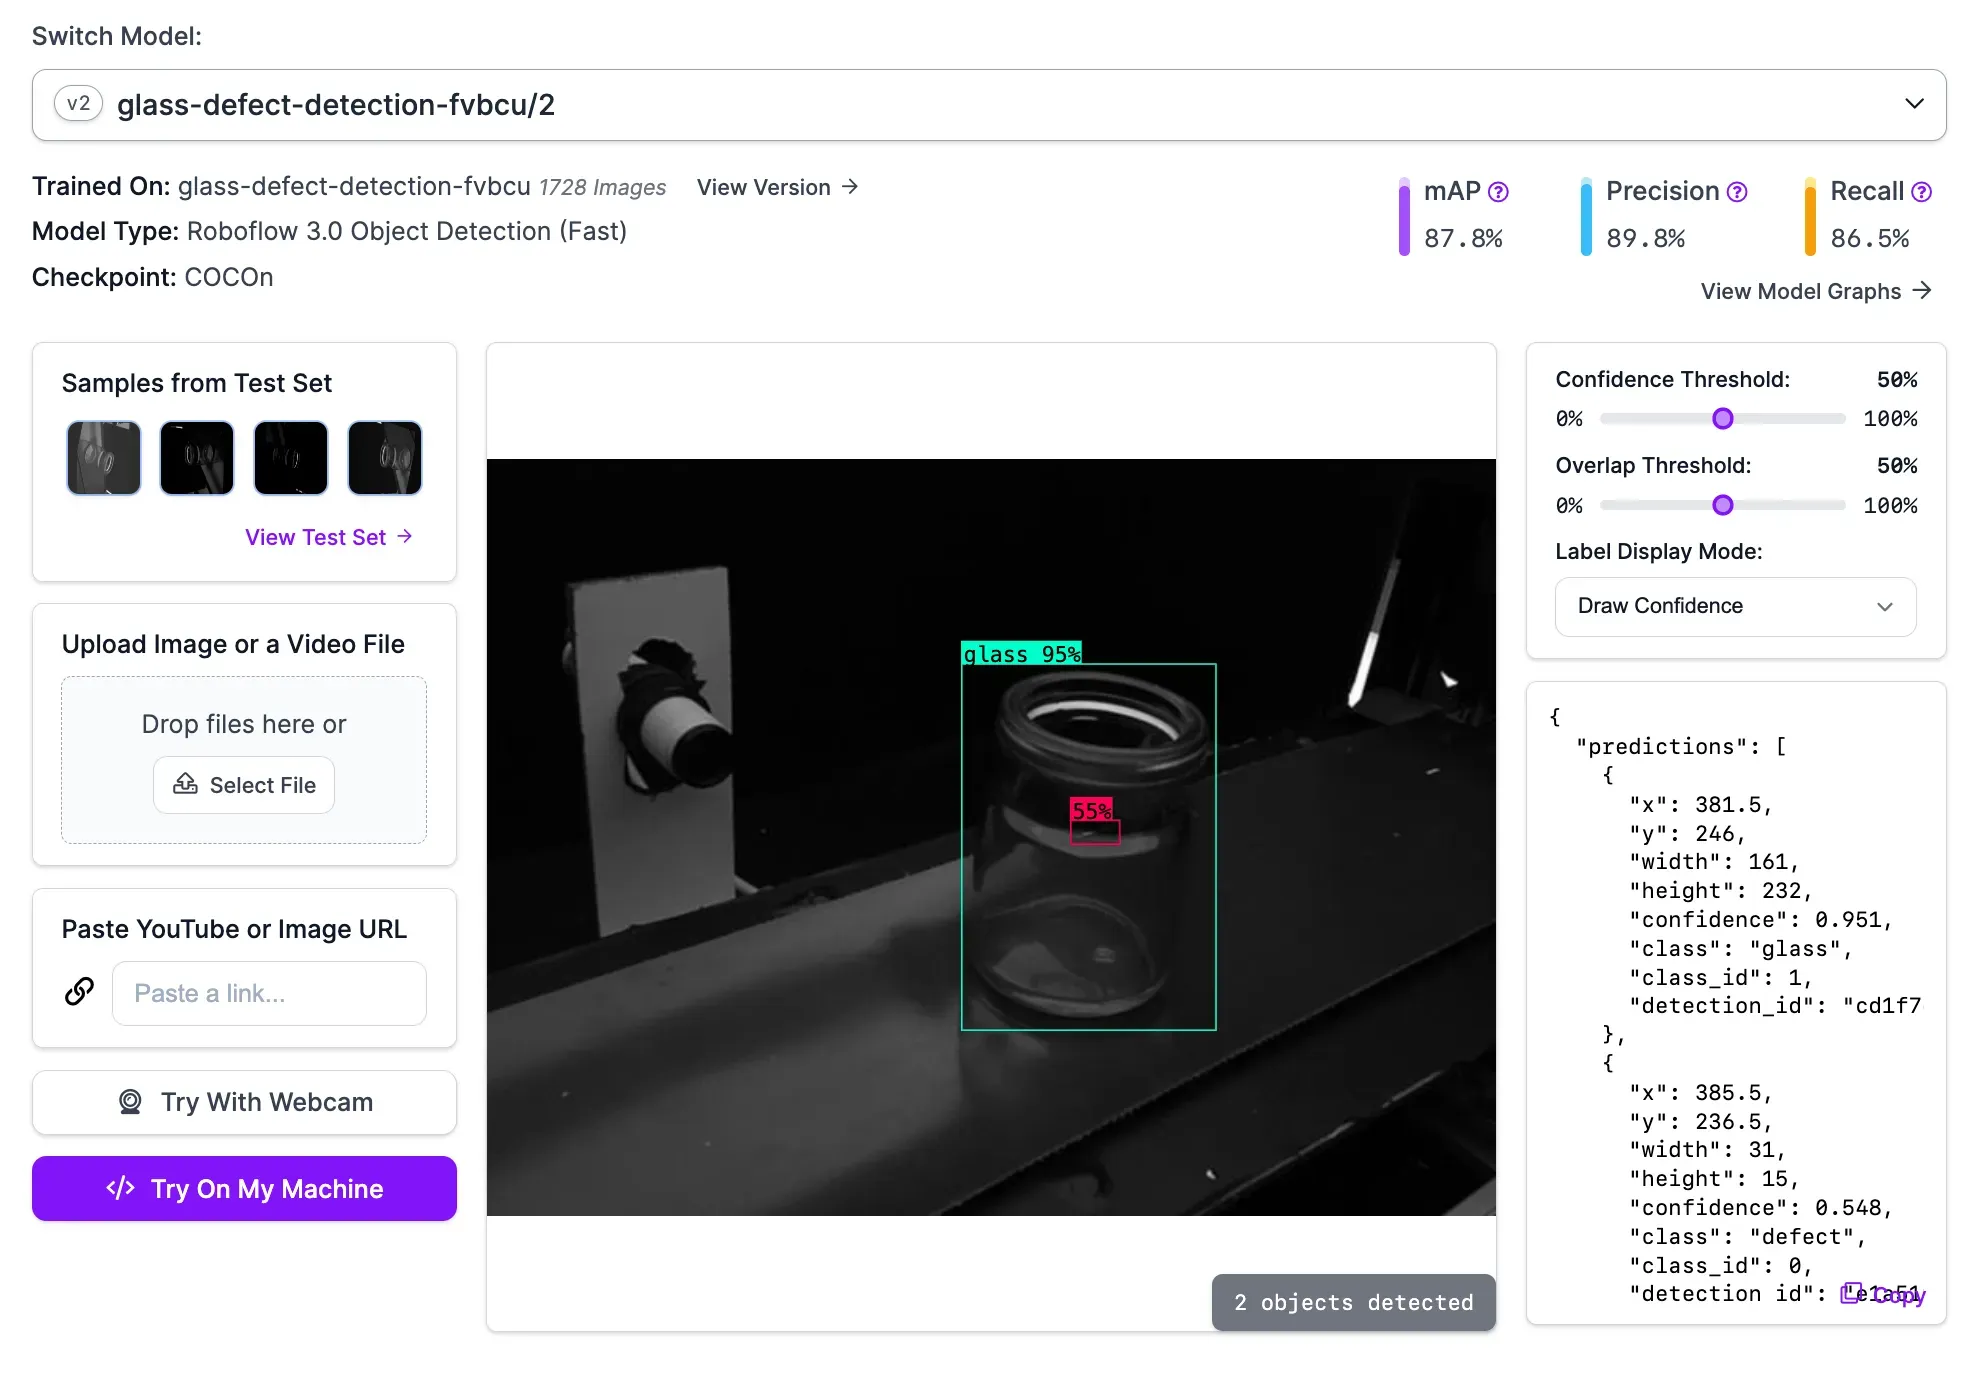The width and height of the screenshot is (1970, 1374).
Task: Click the webcam icon in Try With Webcam
Action: [x=130, y=1102]
